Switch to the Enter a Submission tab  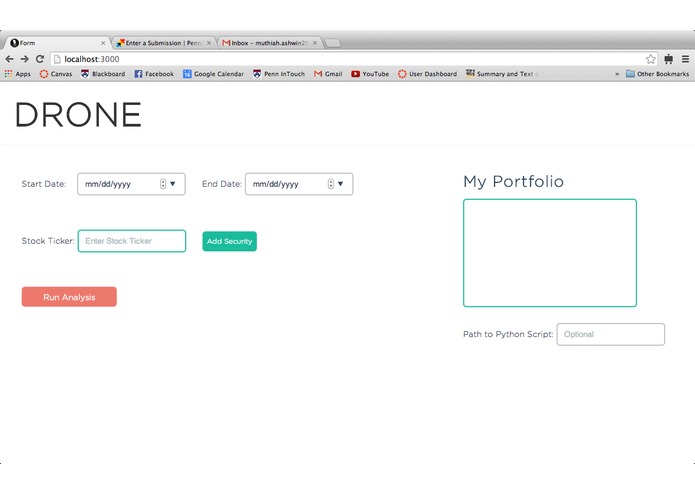coord(163,43)
